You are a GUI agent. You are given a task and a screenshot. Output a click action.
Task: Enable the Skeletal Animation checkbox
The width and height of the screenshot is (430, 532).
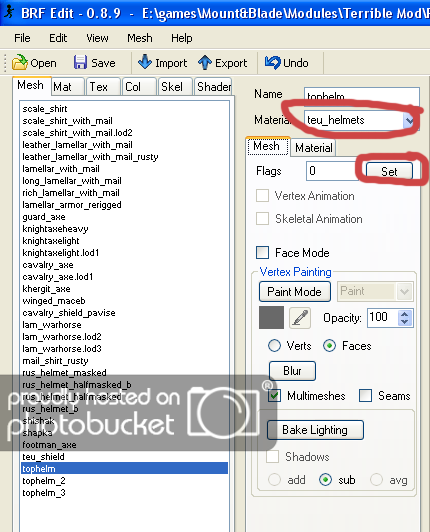click(262, 219)
